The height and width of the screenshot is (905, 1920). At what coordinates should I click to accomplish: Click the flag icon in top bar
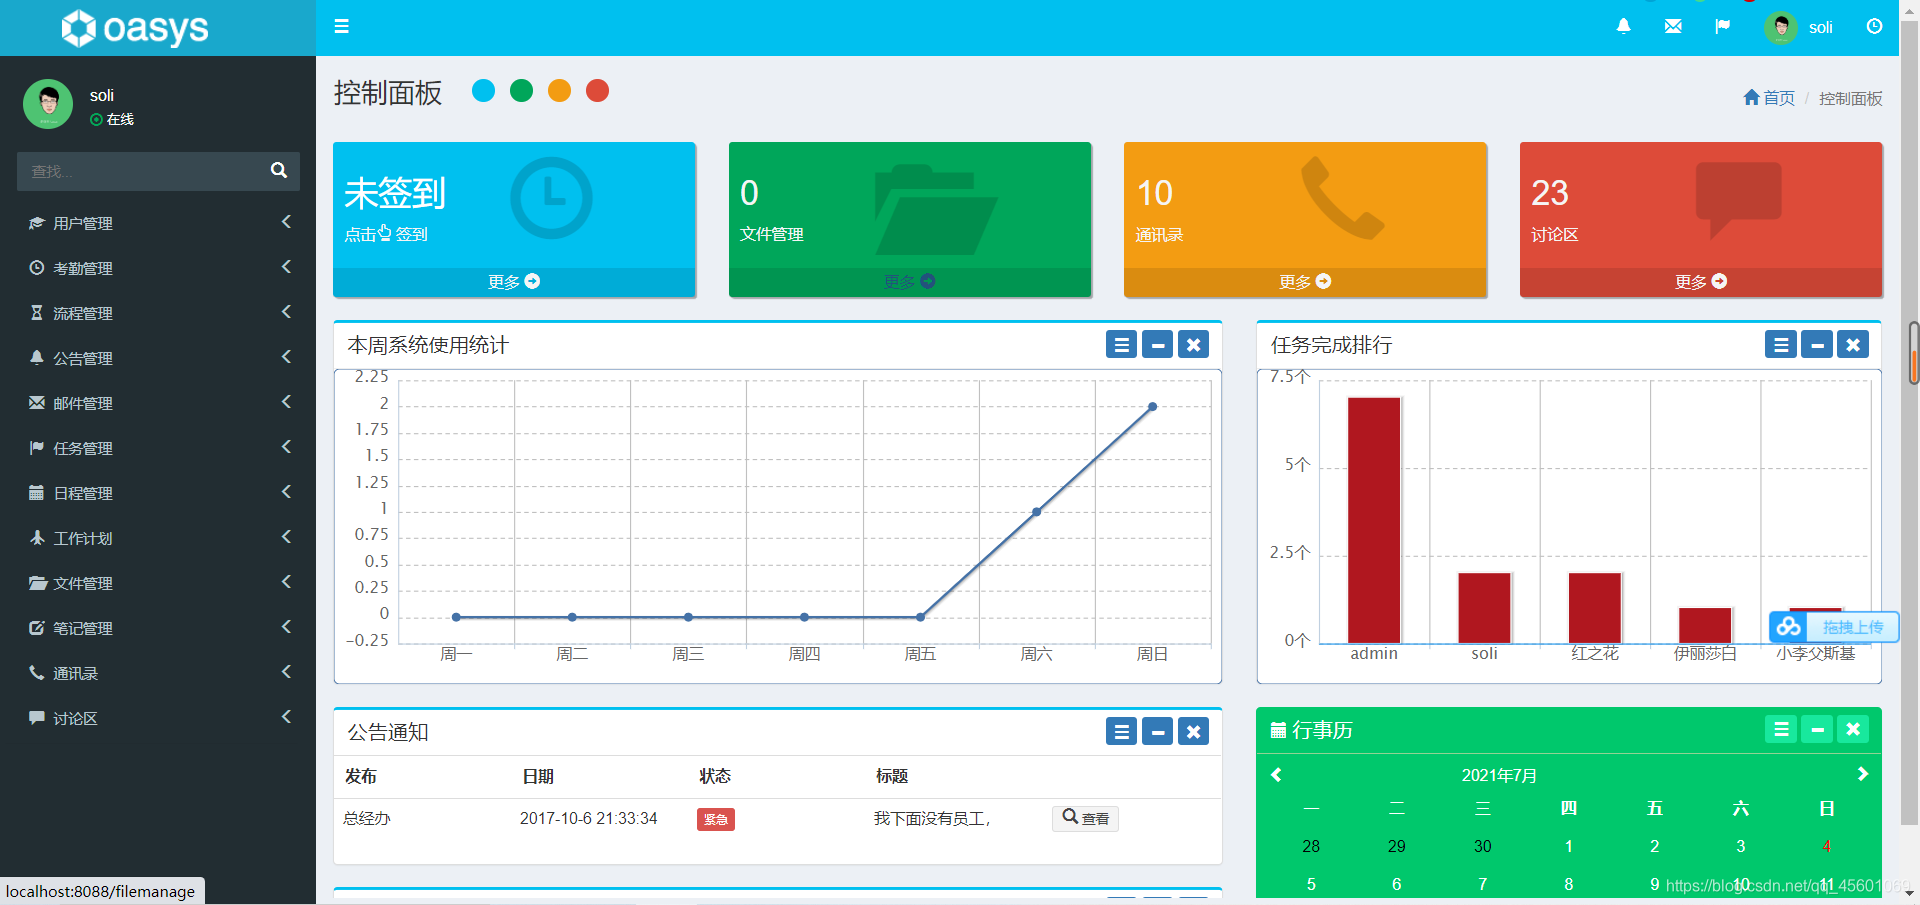coord(1723,26)
